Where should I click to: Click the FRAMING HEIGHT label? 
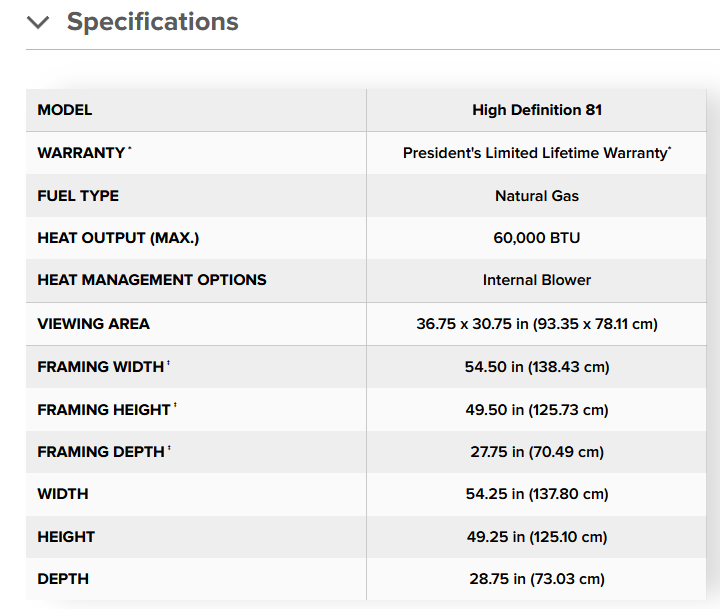click(x=107, y=409)
